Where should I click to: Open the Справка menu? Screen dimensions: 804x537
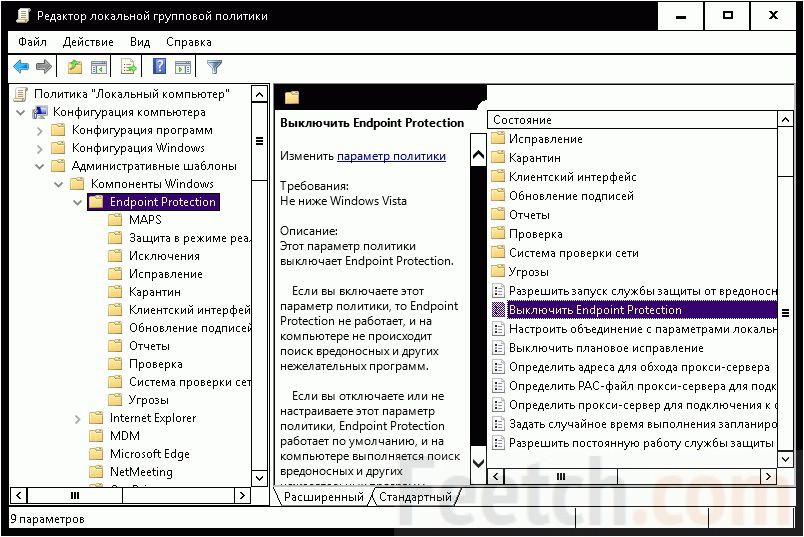pyautogui.click(x=189, y=42)
